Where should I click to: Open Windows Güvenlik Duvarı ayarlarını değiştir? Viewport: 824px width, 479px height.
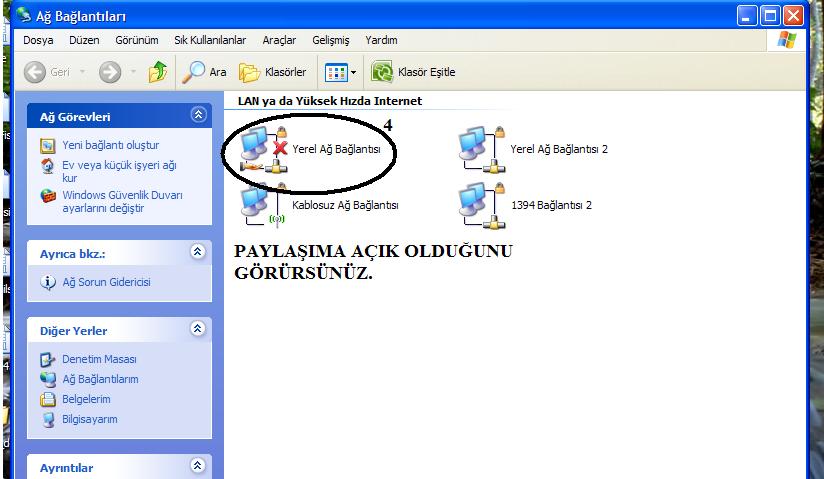(x=122, y=201)
